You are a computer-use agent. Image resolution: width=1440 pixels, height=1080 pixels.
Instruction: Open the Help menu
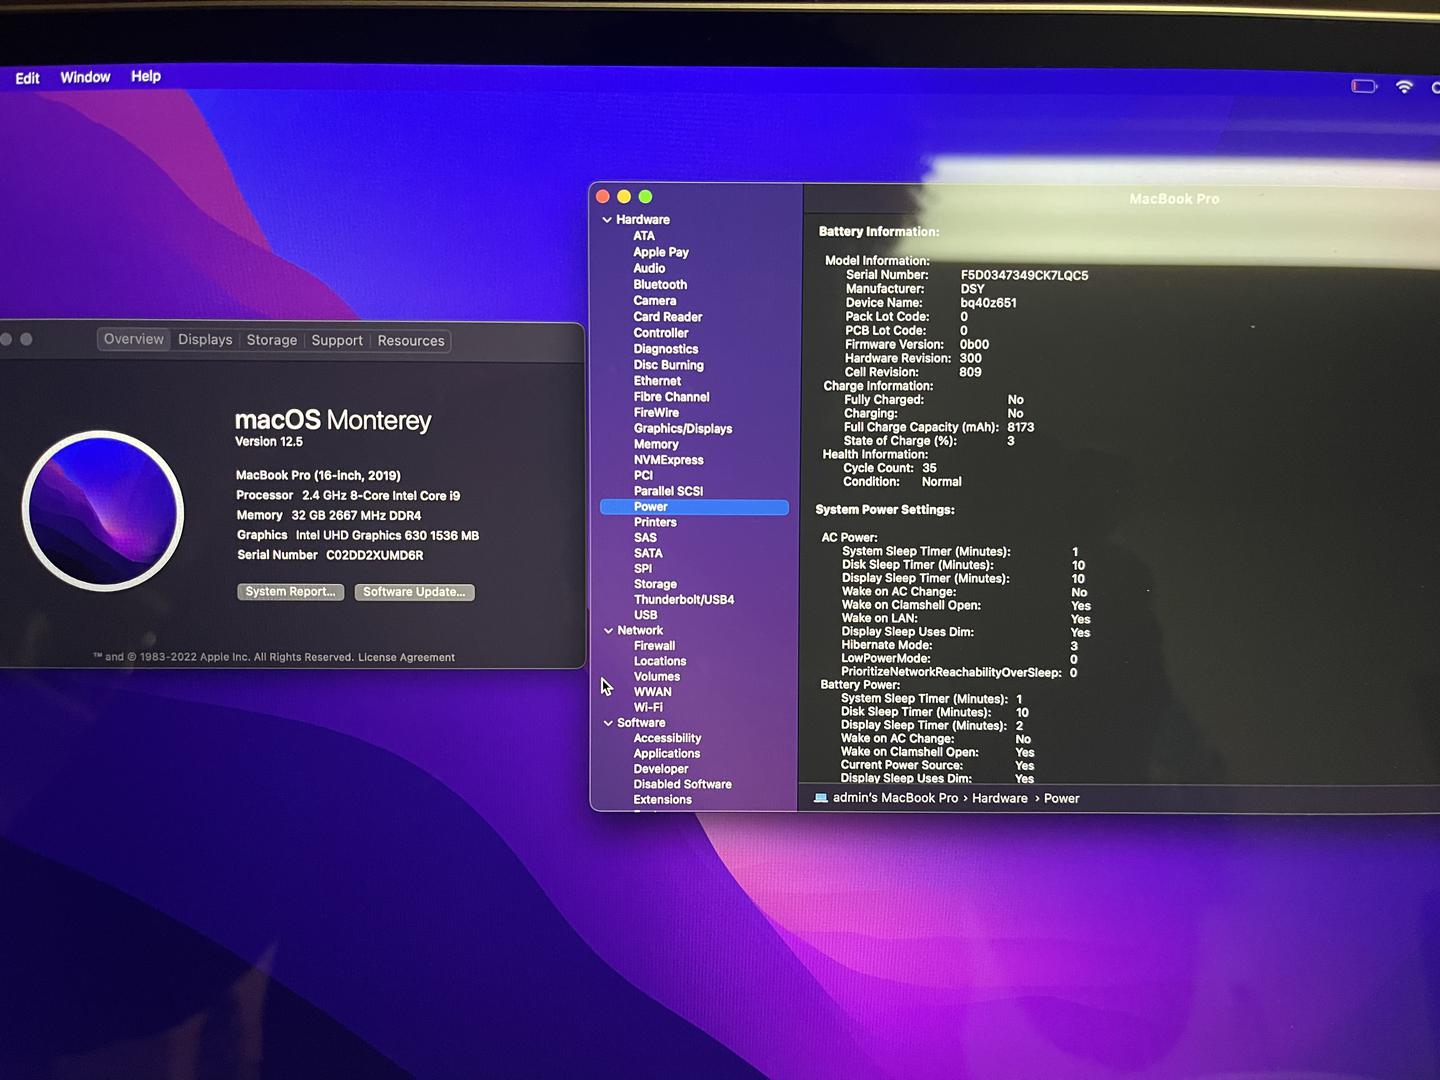pos(146,76)
